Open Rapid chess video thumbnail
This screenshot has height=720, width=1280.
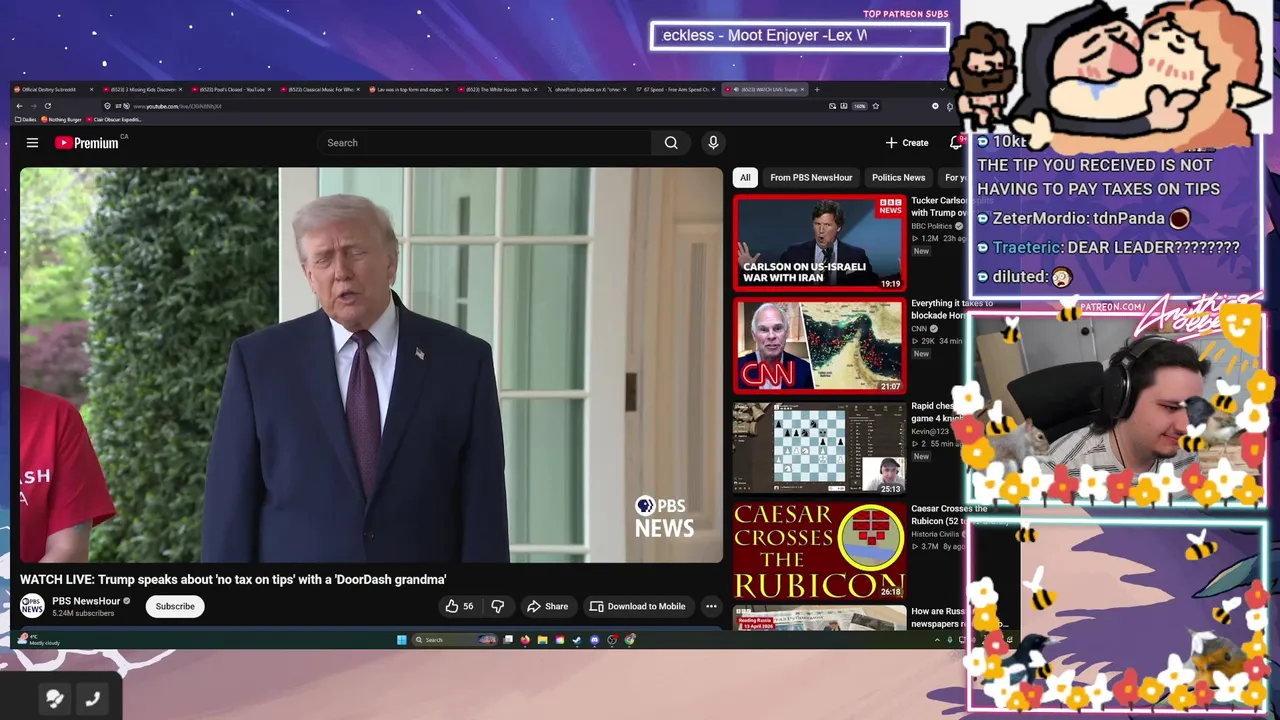[x=819, y=448]
